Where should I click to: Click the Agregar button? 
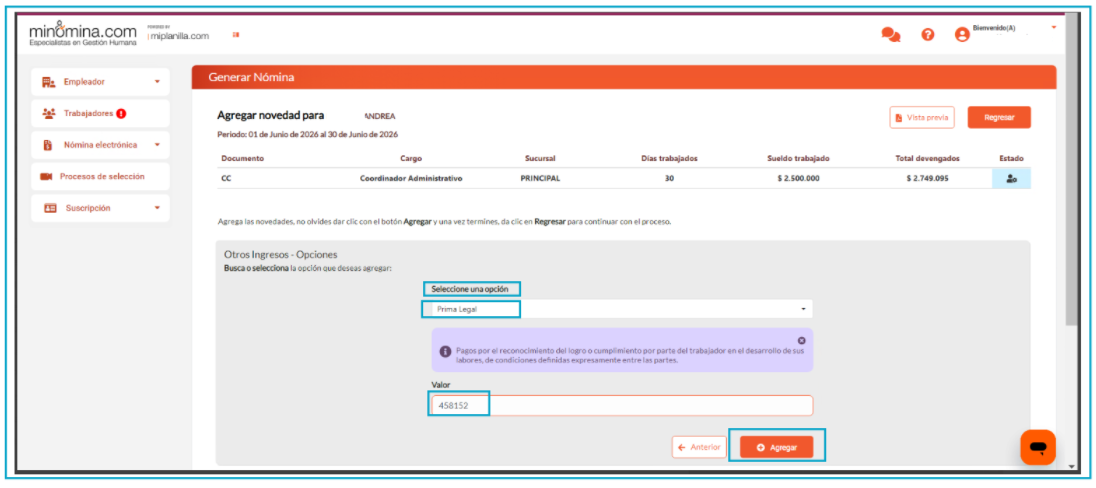coord(777,447)
